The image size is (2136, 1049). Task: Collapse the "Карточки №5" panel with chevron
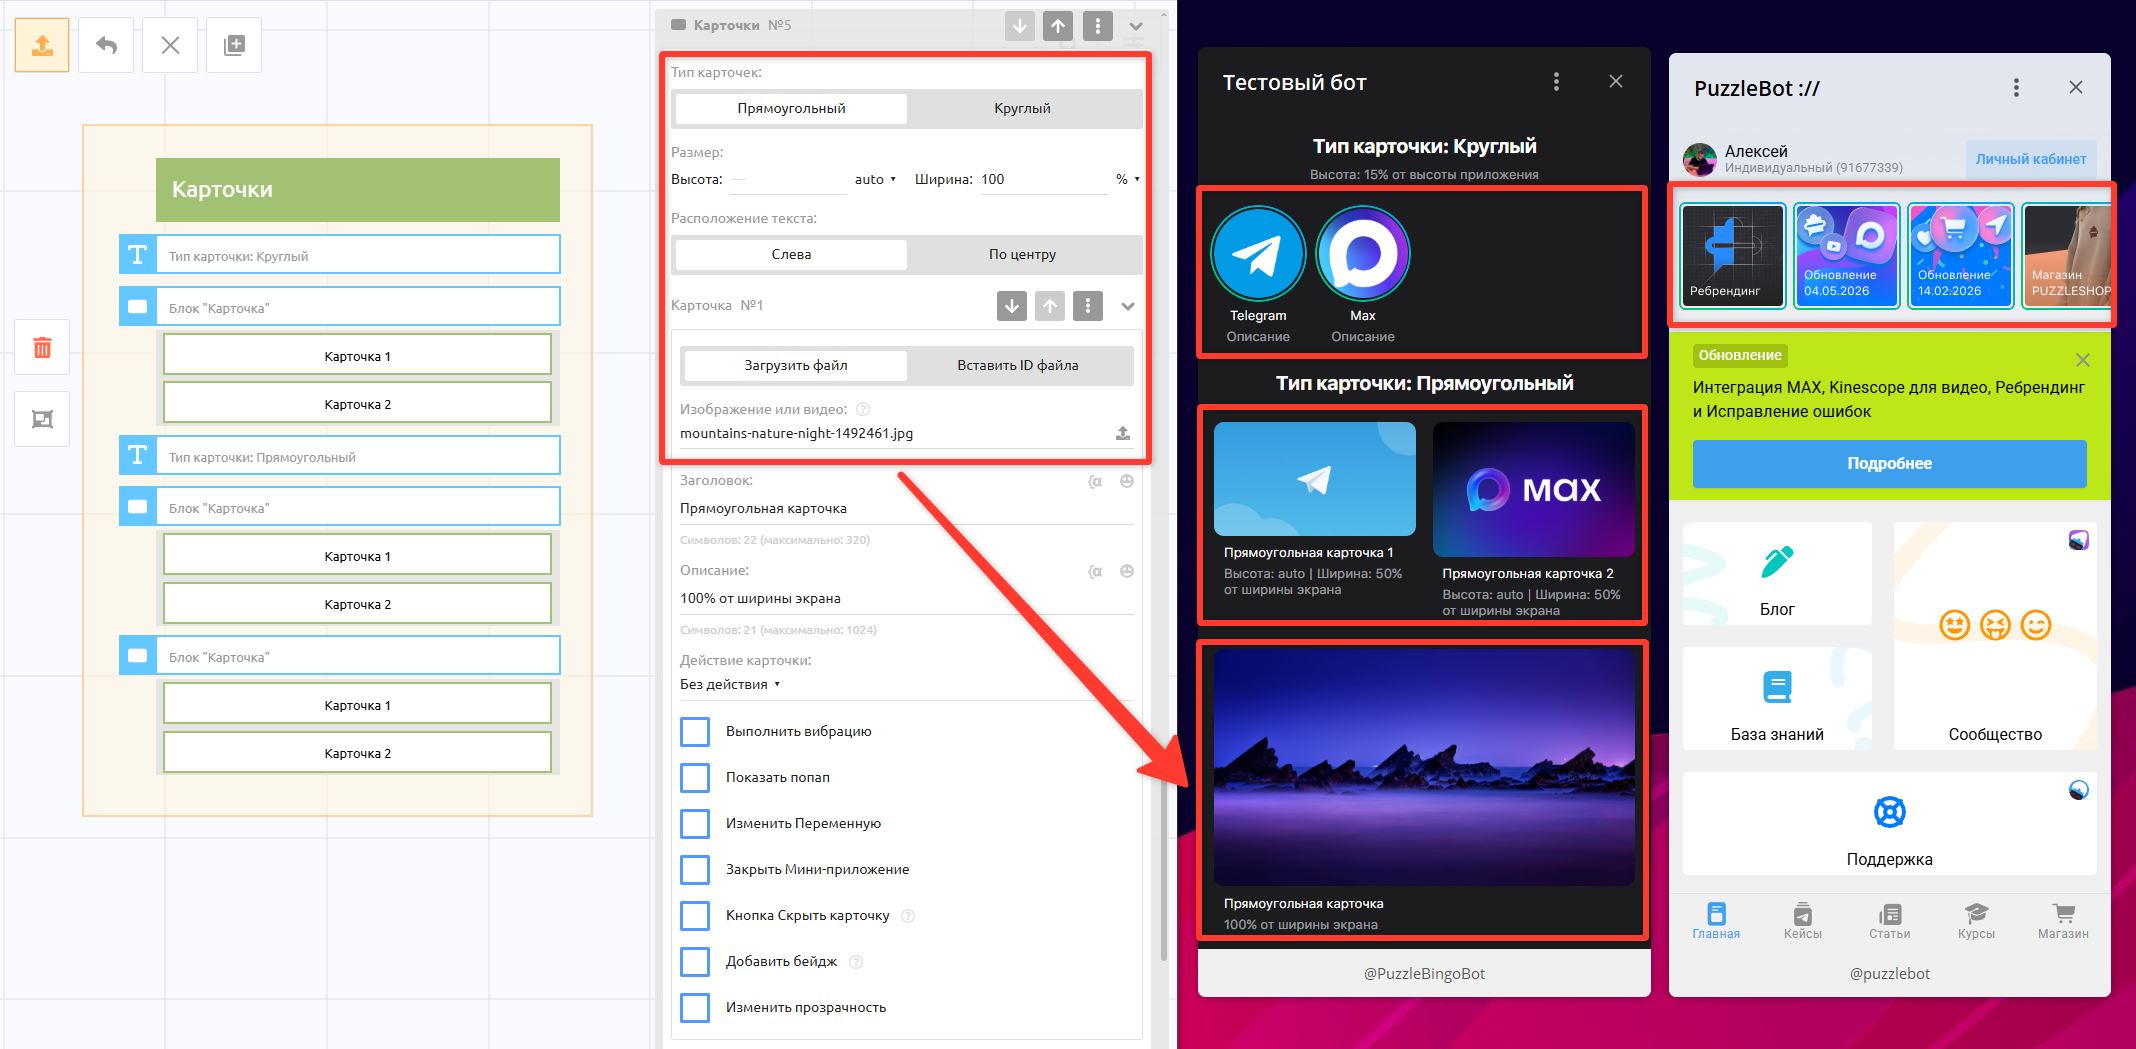1136,26
